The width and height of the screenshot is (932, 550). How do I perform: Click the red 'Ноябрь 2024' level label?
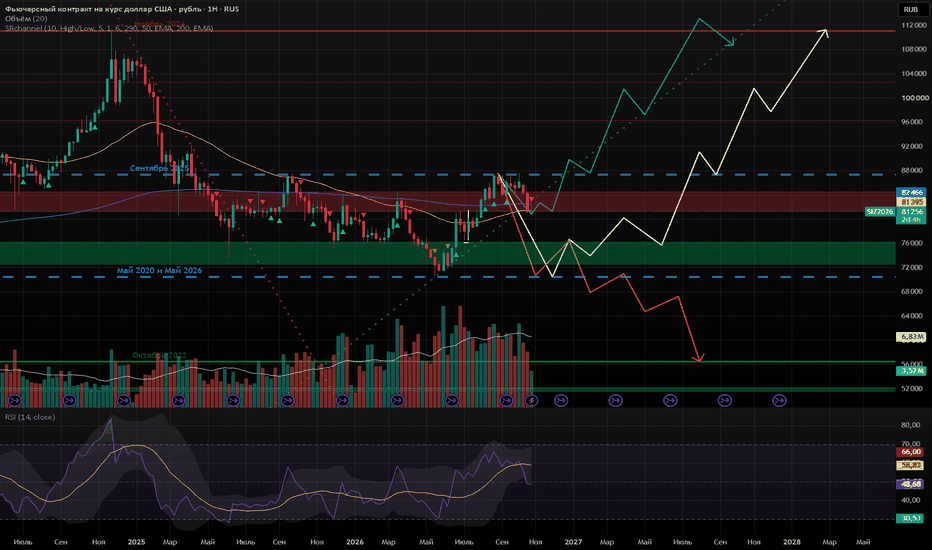(x=160, y=24)
